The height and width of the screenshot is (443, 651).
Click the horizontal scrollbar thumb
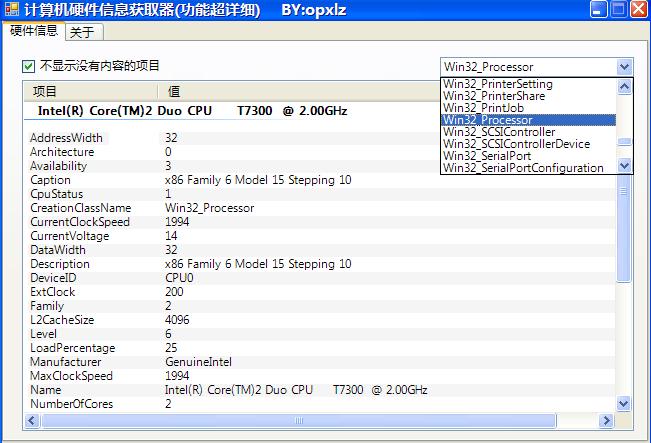299,421
